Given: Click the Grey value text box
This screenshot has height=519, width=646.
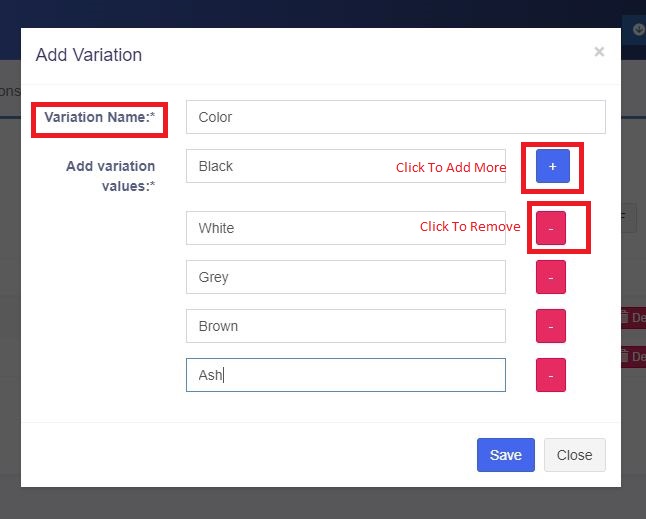Looking at the screenshot, I should [346, 277].
